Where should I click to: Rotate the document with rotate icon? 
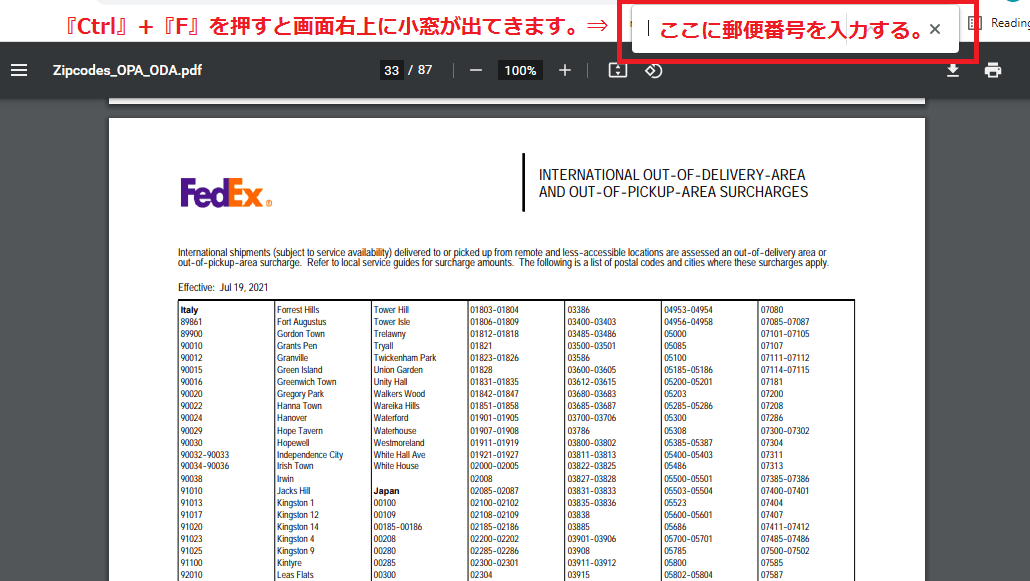[x=653, y=70]
